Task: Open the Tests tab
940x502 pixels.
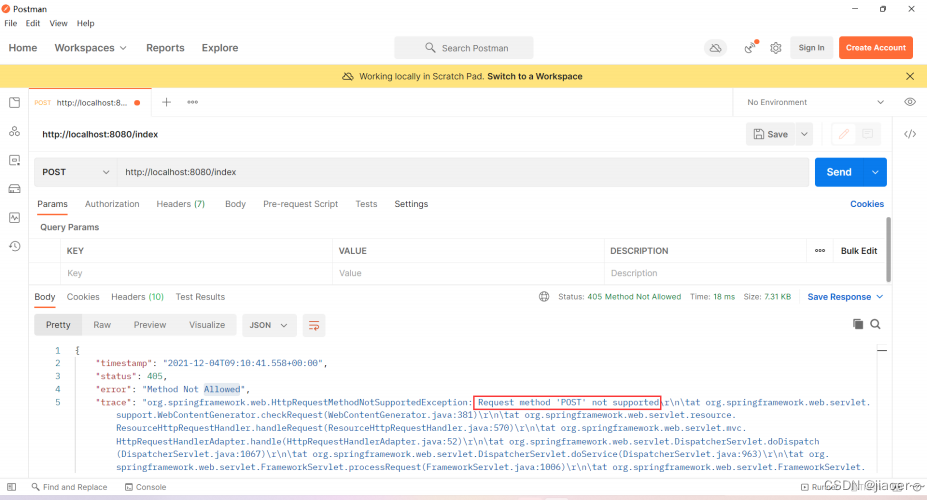Action: 366,205
